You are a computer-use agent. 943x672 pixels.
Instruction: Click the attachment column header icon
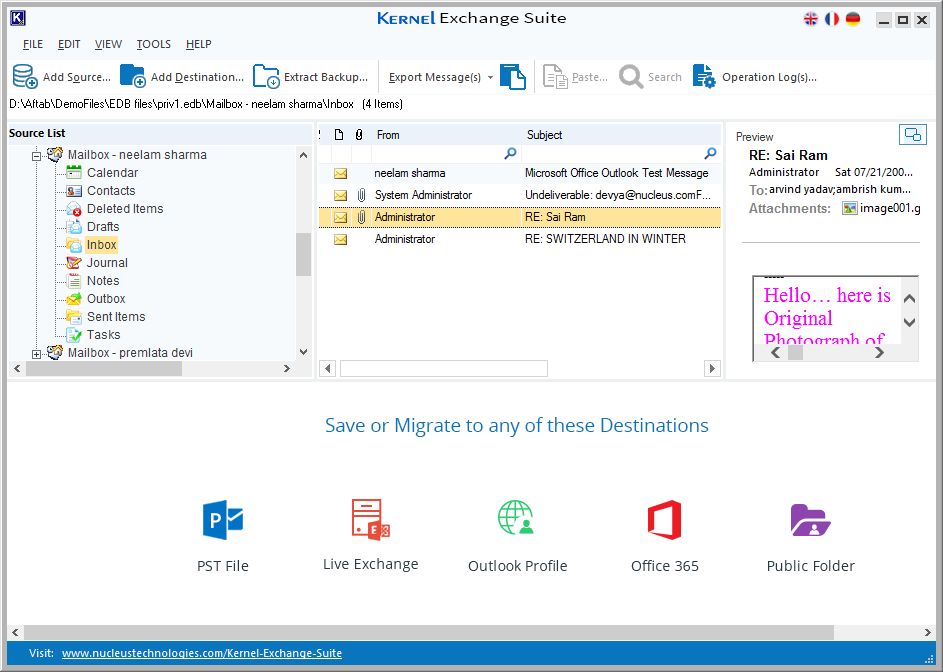click(x=359, y=135)
